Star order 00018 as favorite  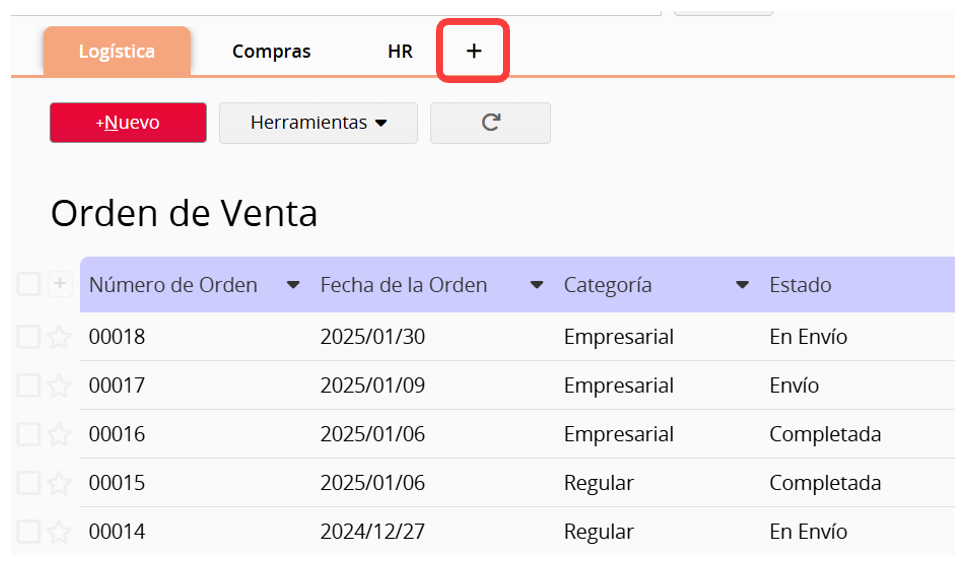point(59,337)
